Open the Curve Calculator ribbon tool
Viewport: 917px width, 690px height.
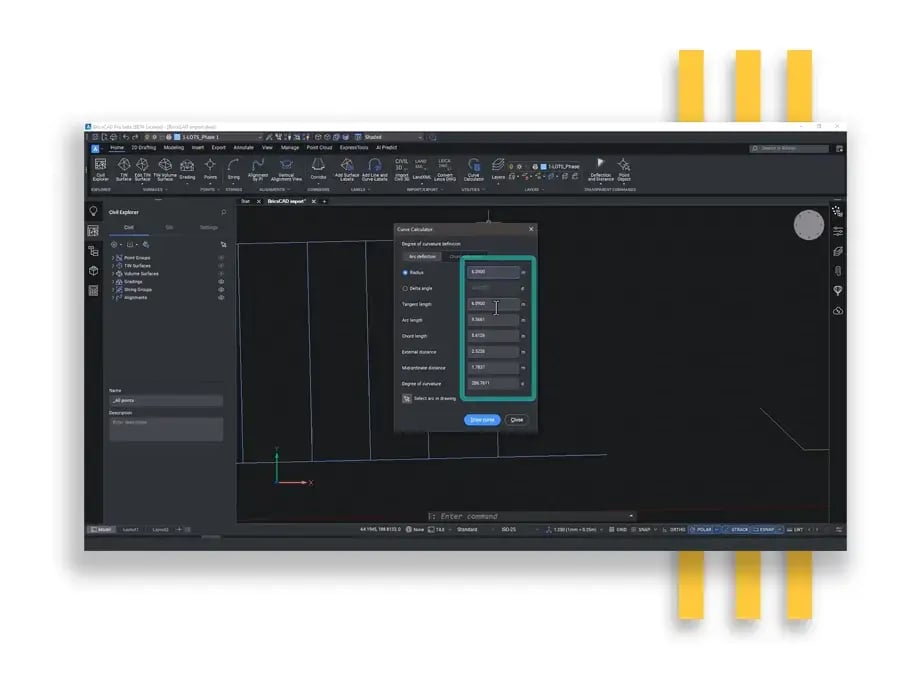[x=474, y=169]
